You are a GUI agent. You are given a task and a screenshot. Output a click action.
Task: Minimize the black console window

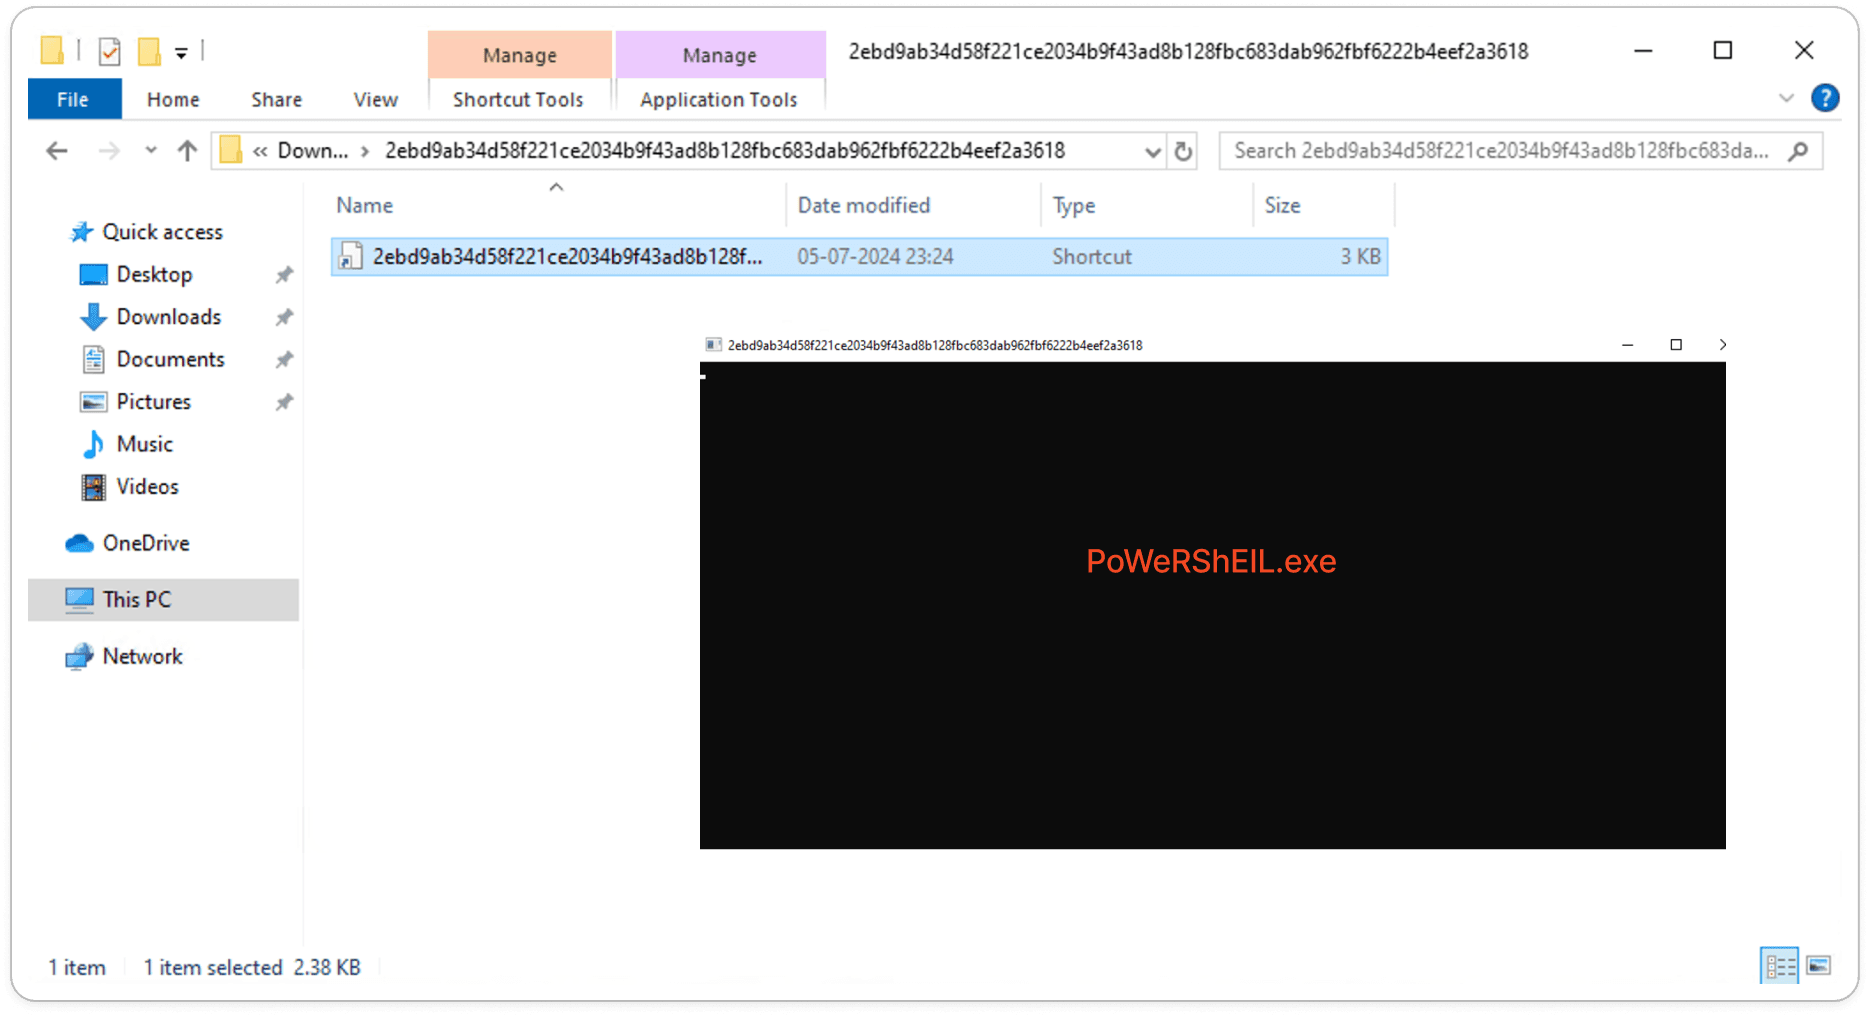[x=1627, y=345]
